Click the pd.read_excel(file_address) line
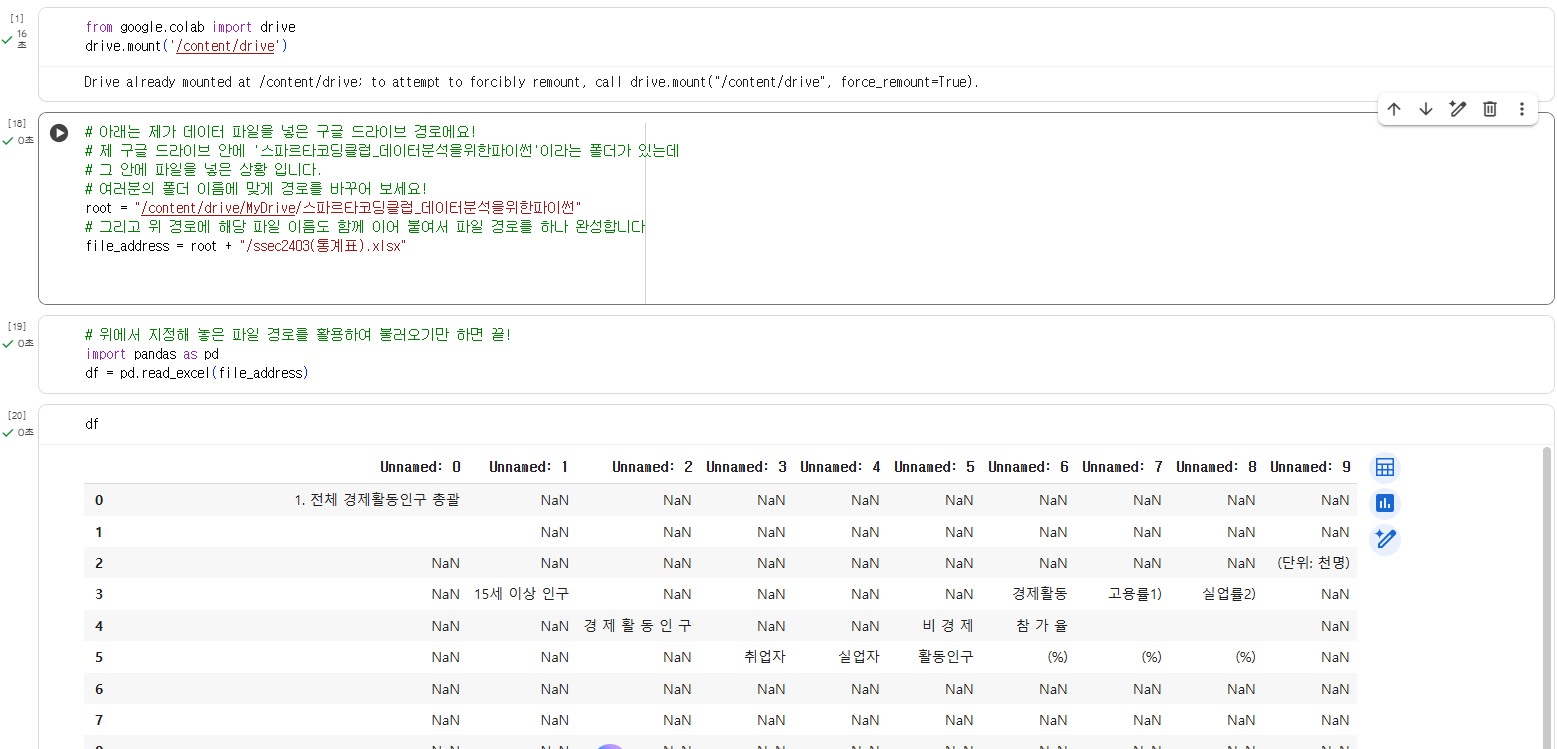Screen dimensions: 1557x749 coord(197,373)
